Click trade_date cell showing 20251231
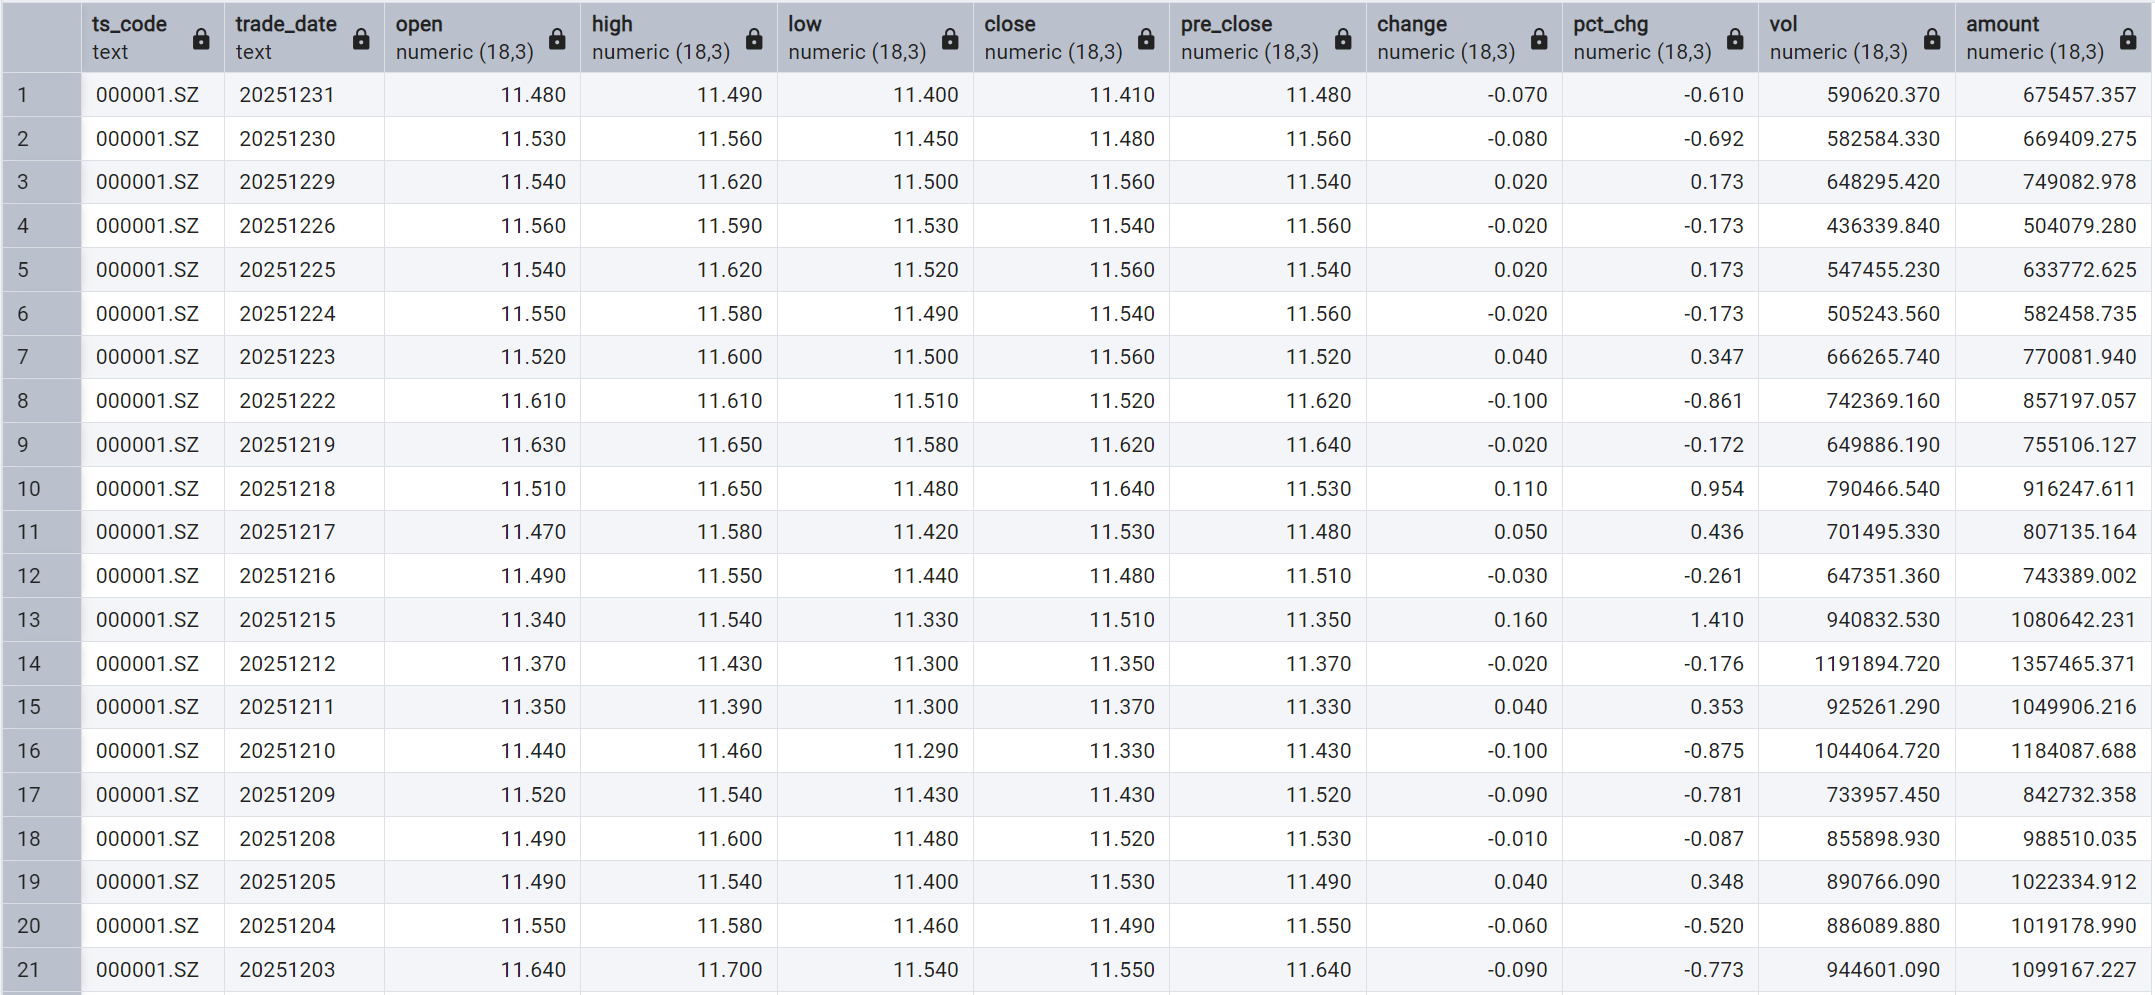This screenshot has width=2155, height=995. 287,95
